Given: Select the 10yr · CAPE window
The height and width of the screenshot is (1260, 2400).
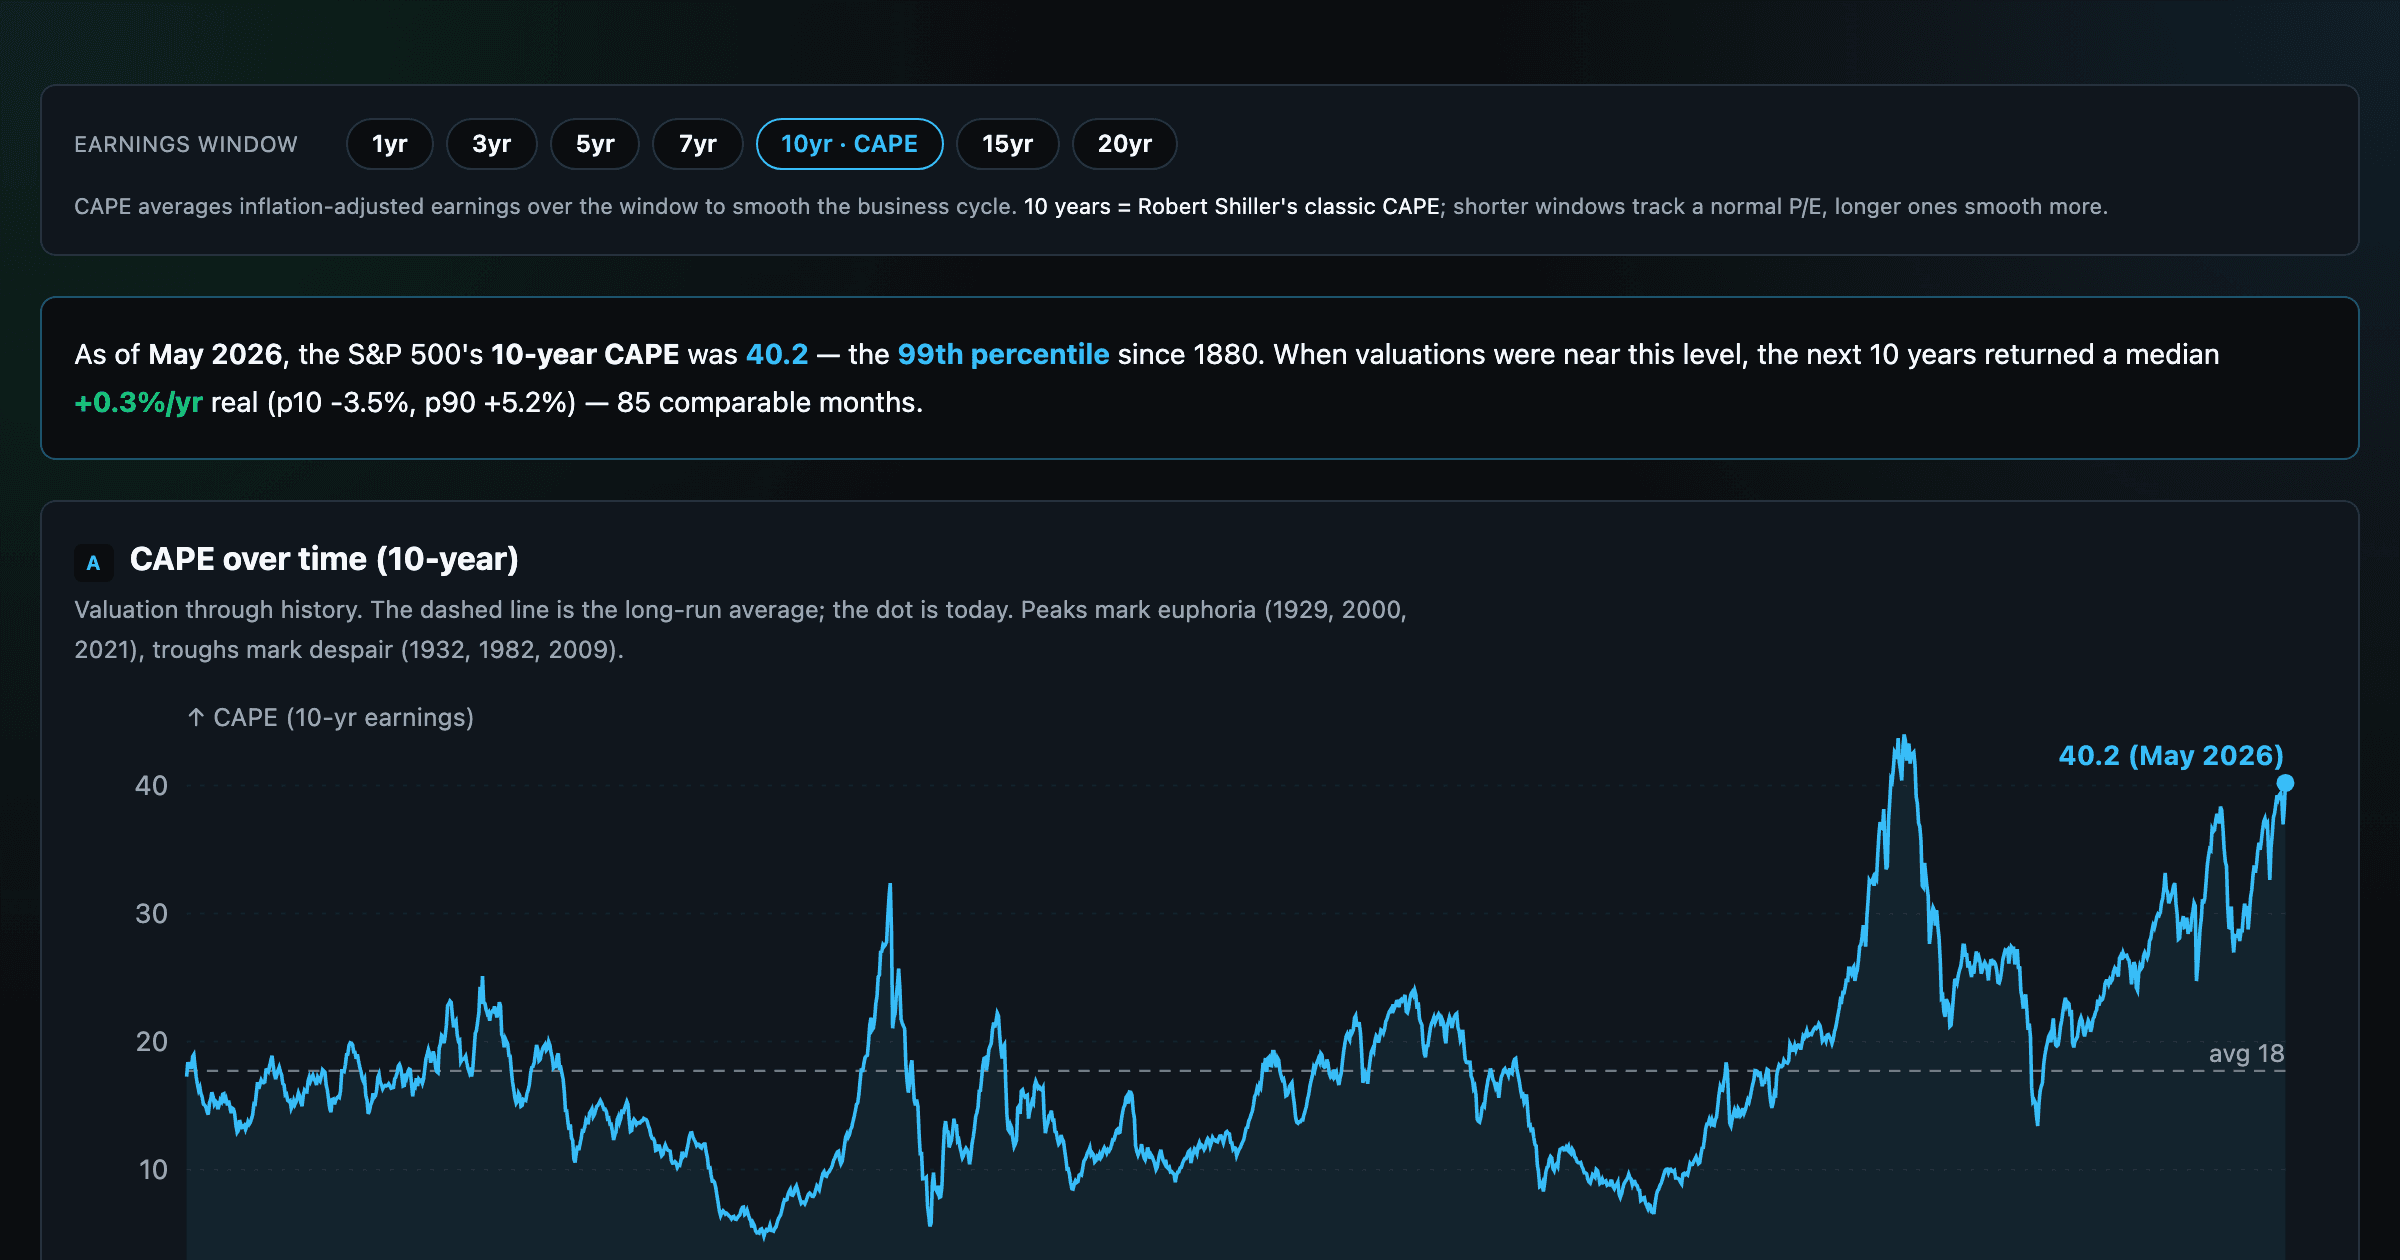Looking at the screenshot, I should point(849,144).
